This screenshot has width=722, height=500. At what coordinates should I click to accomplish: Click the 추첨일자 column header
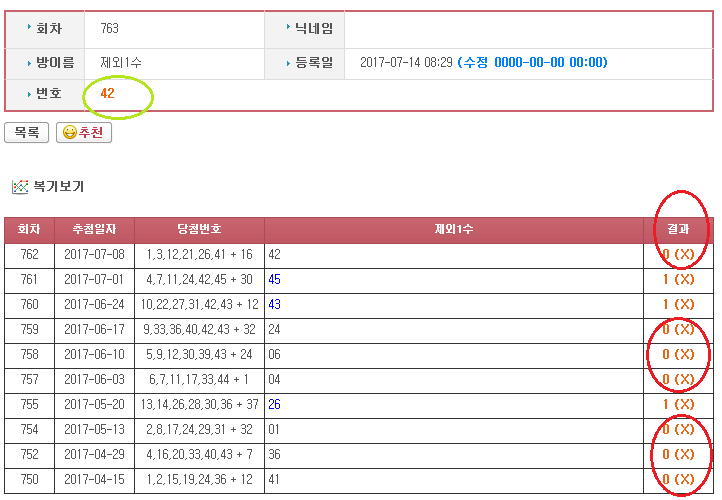95,230
